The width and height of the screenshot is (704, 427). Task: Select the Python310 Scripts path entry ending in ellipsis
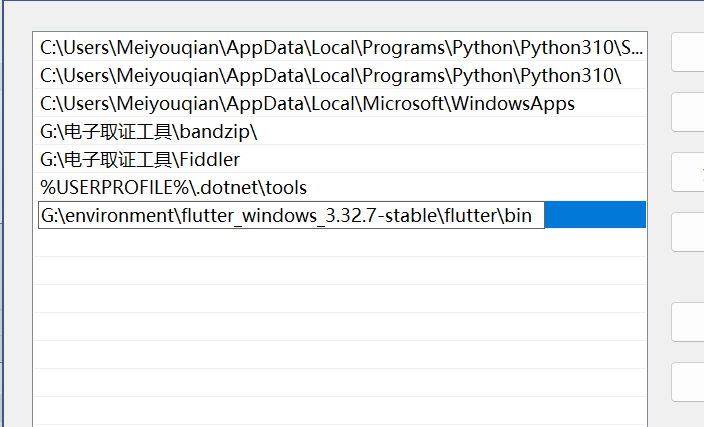tap(340, 47)
